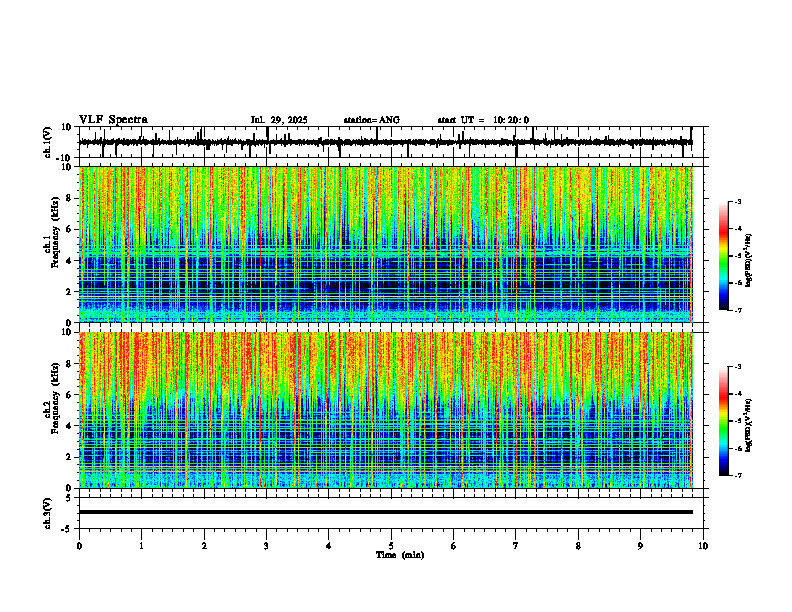Click the thick black ch.3 voltage trace
Image resolution: width=792 pixels, height=612 pixels.
(x=386, y=512)
